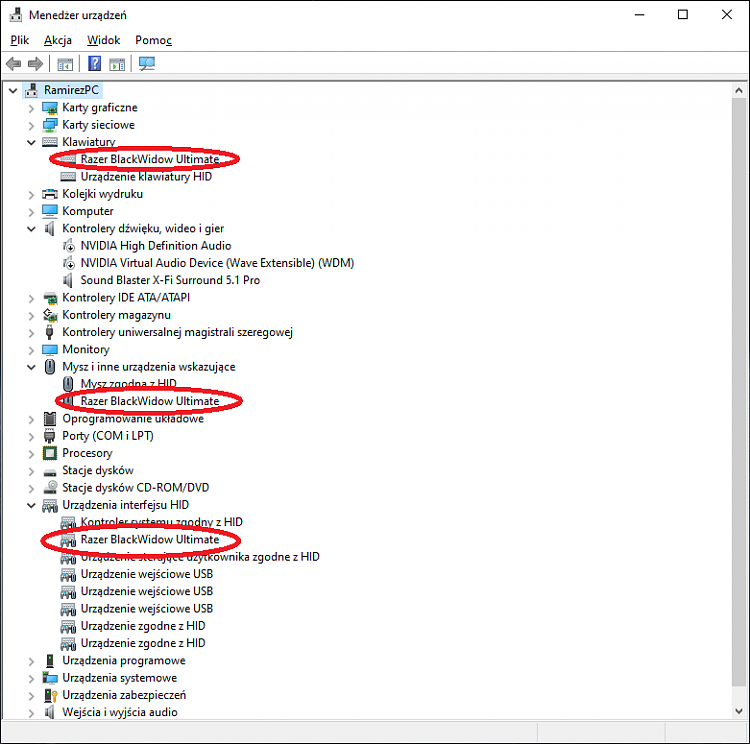Open the Pomoc menu
750x744 pixels.
coord(154,40)
